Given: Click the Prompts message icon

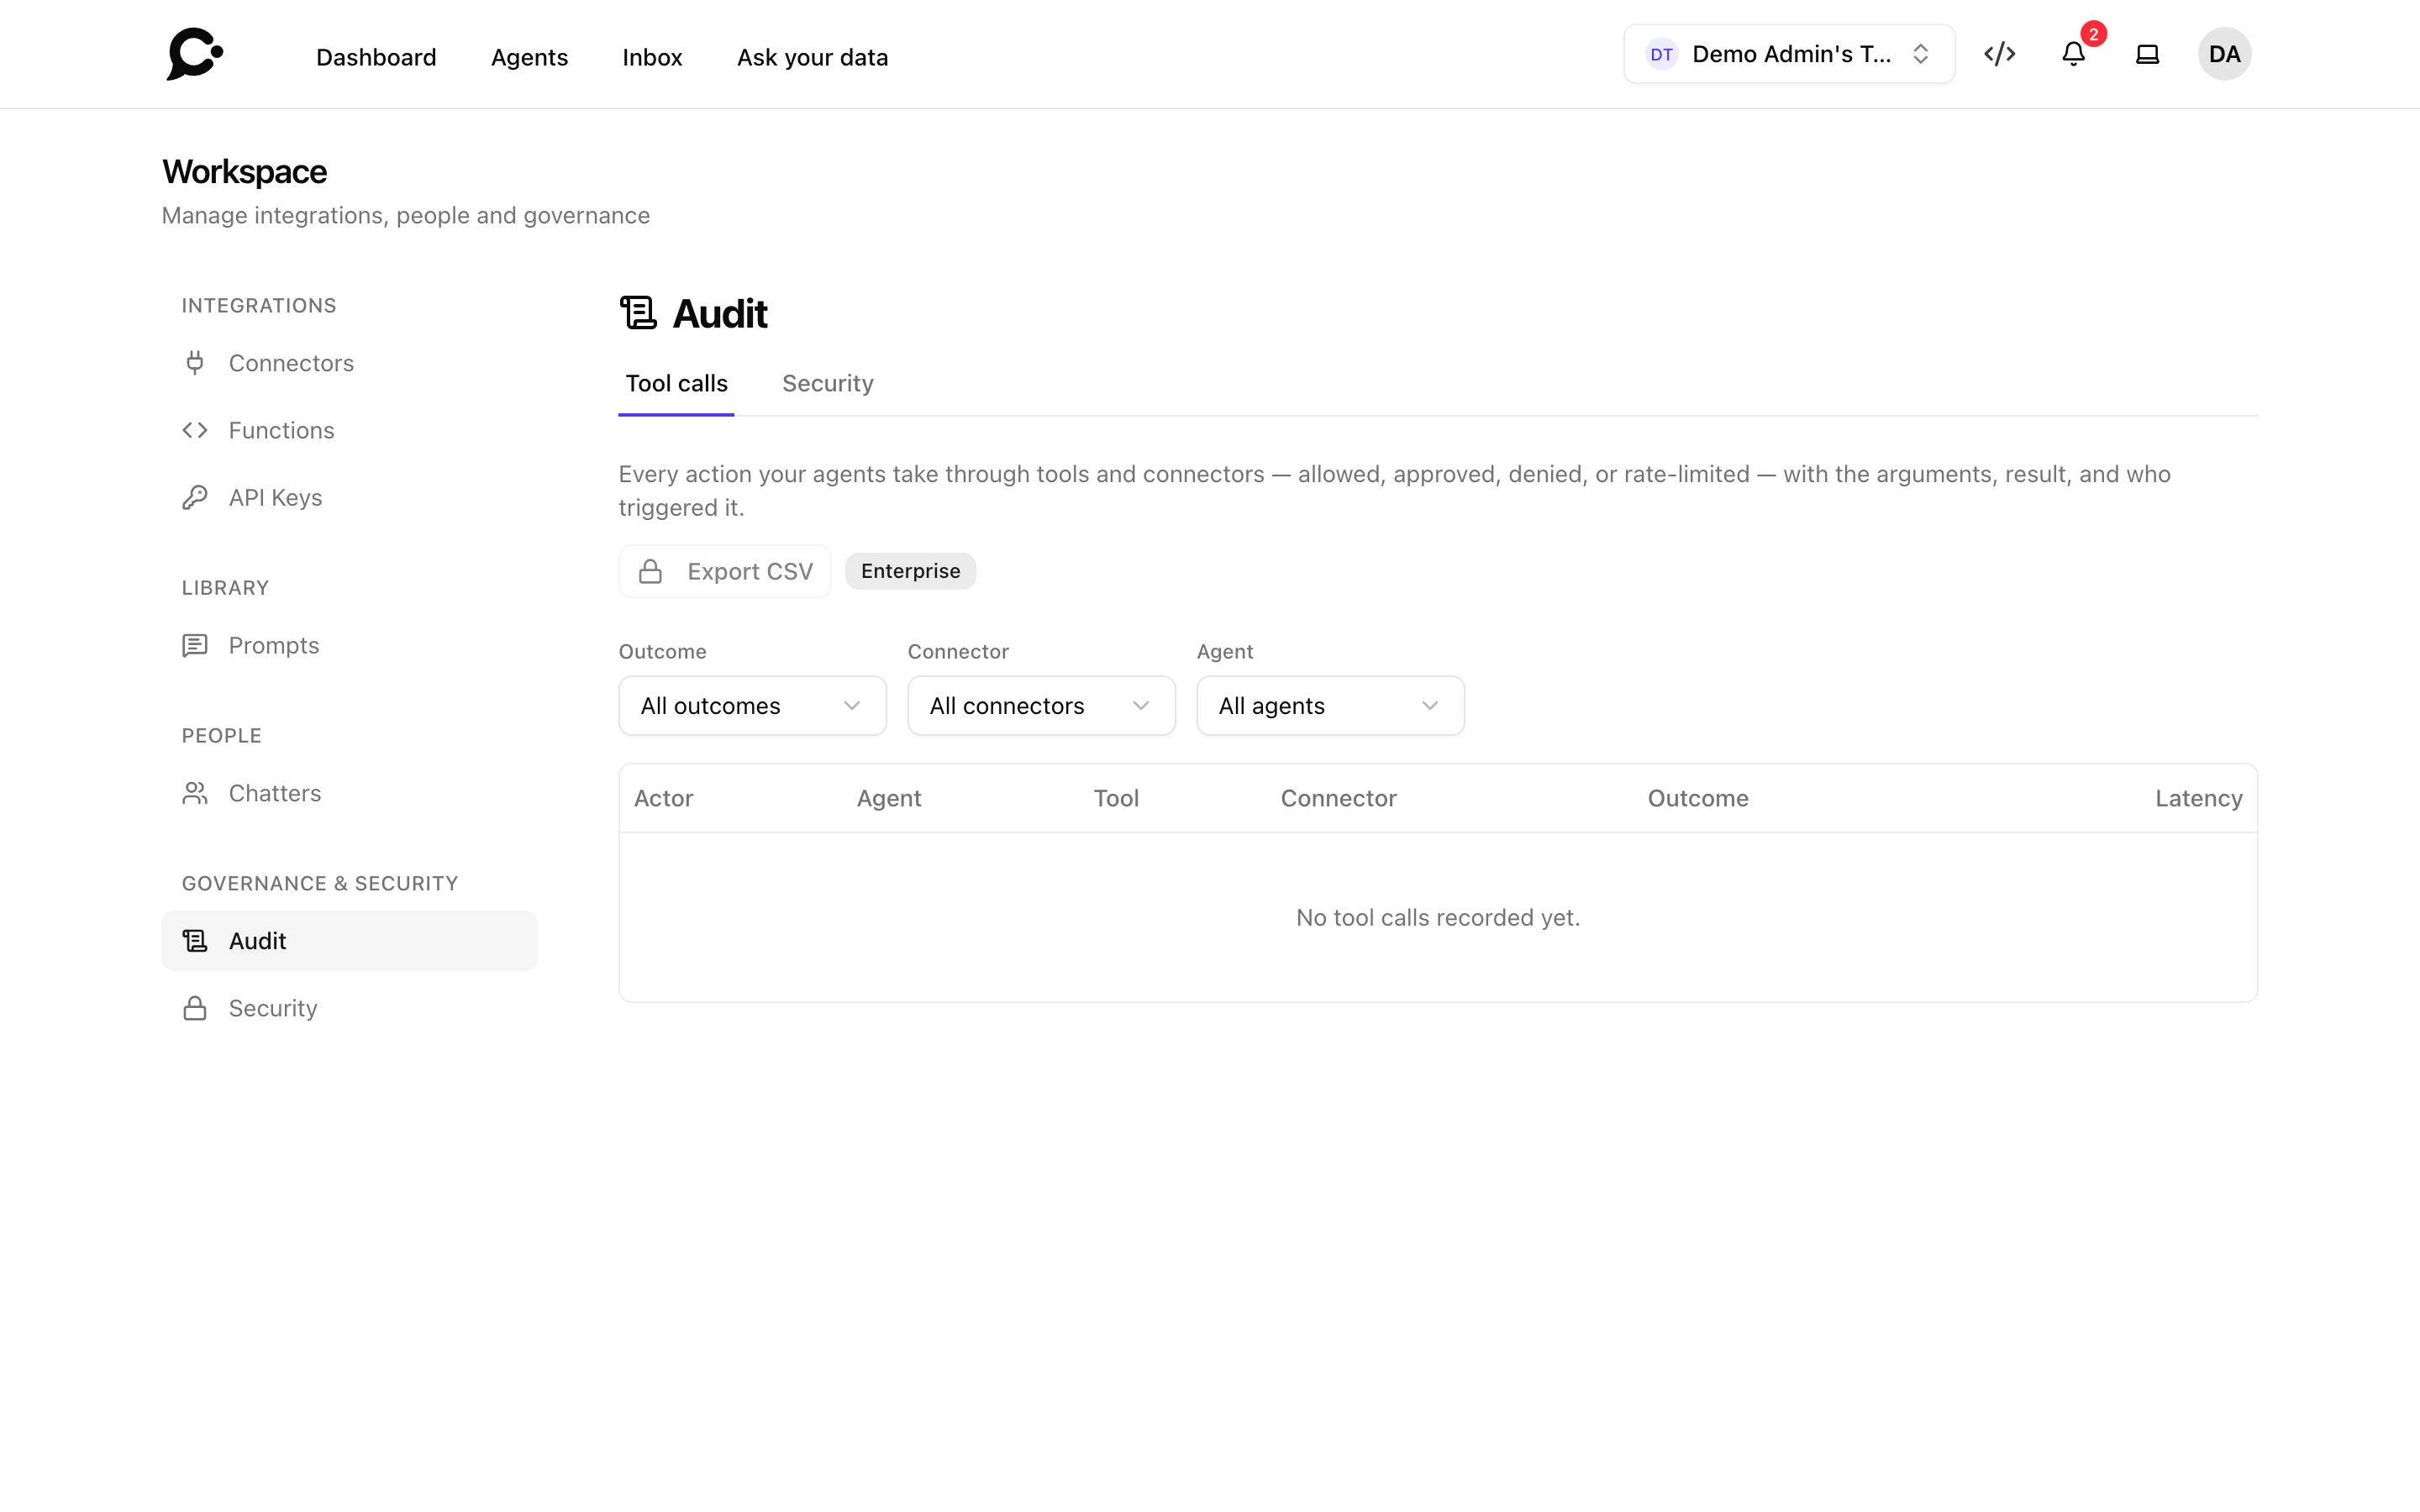Looking at the screenshot, I should pyautogui.click(x=195, y=645).
